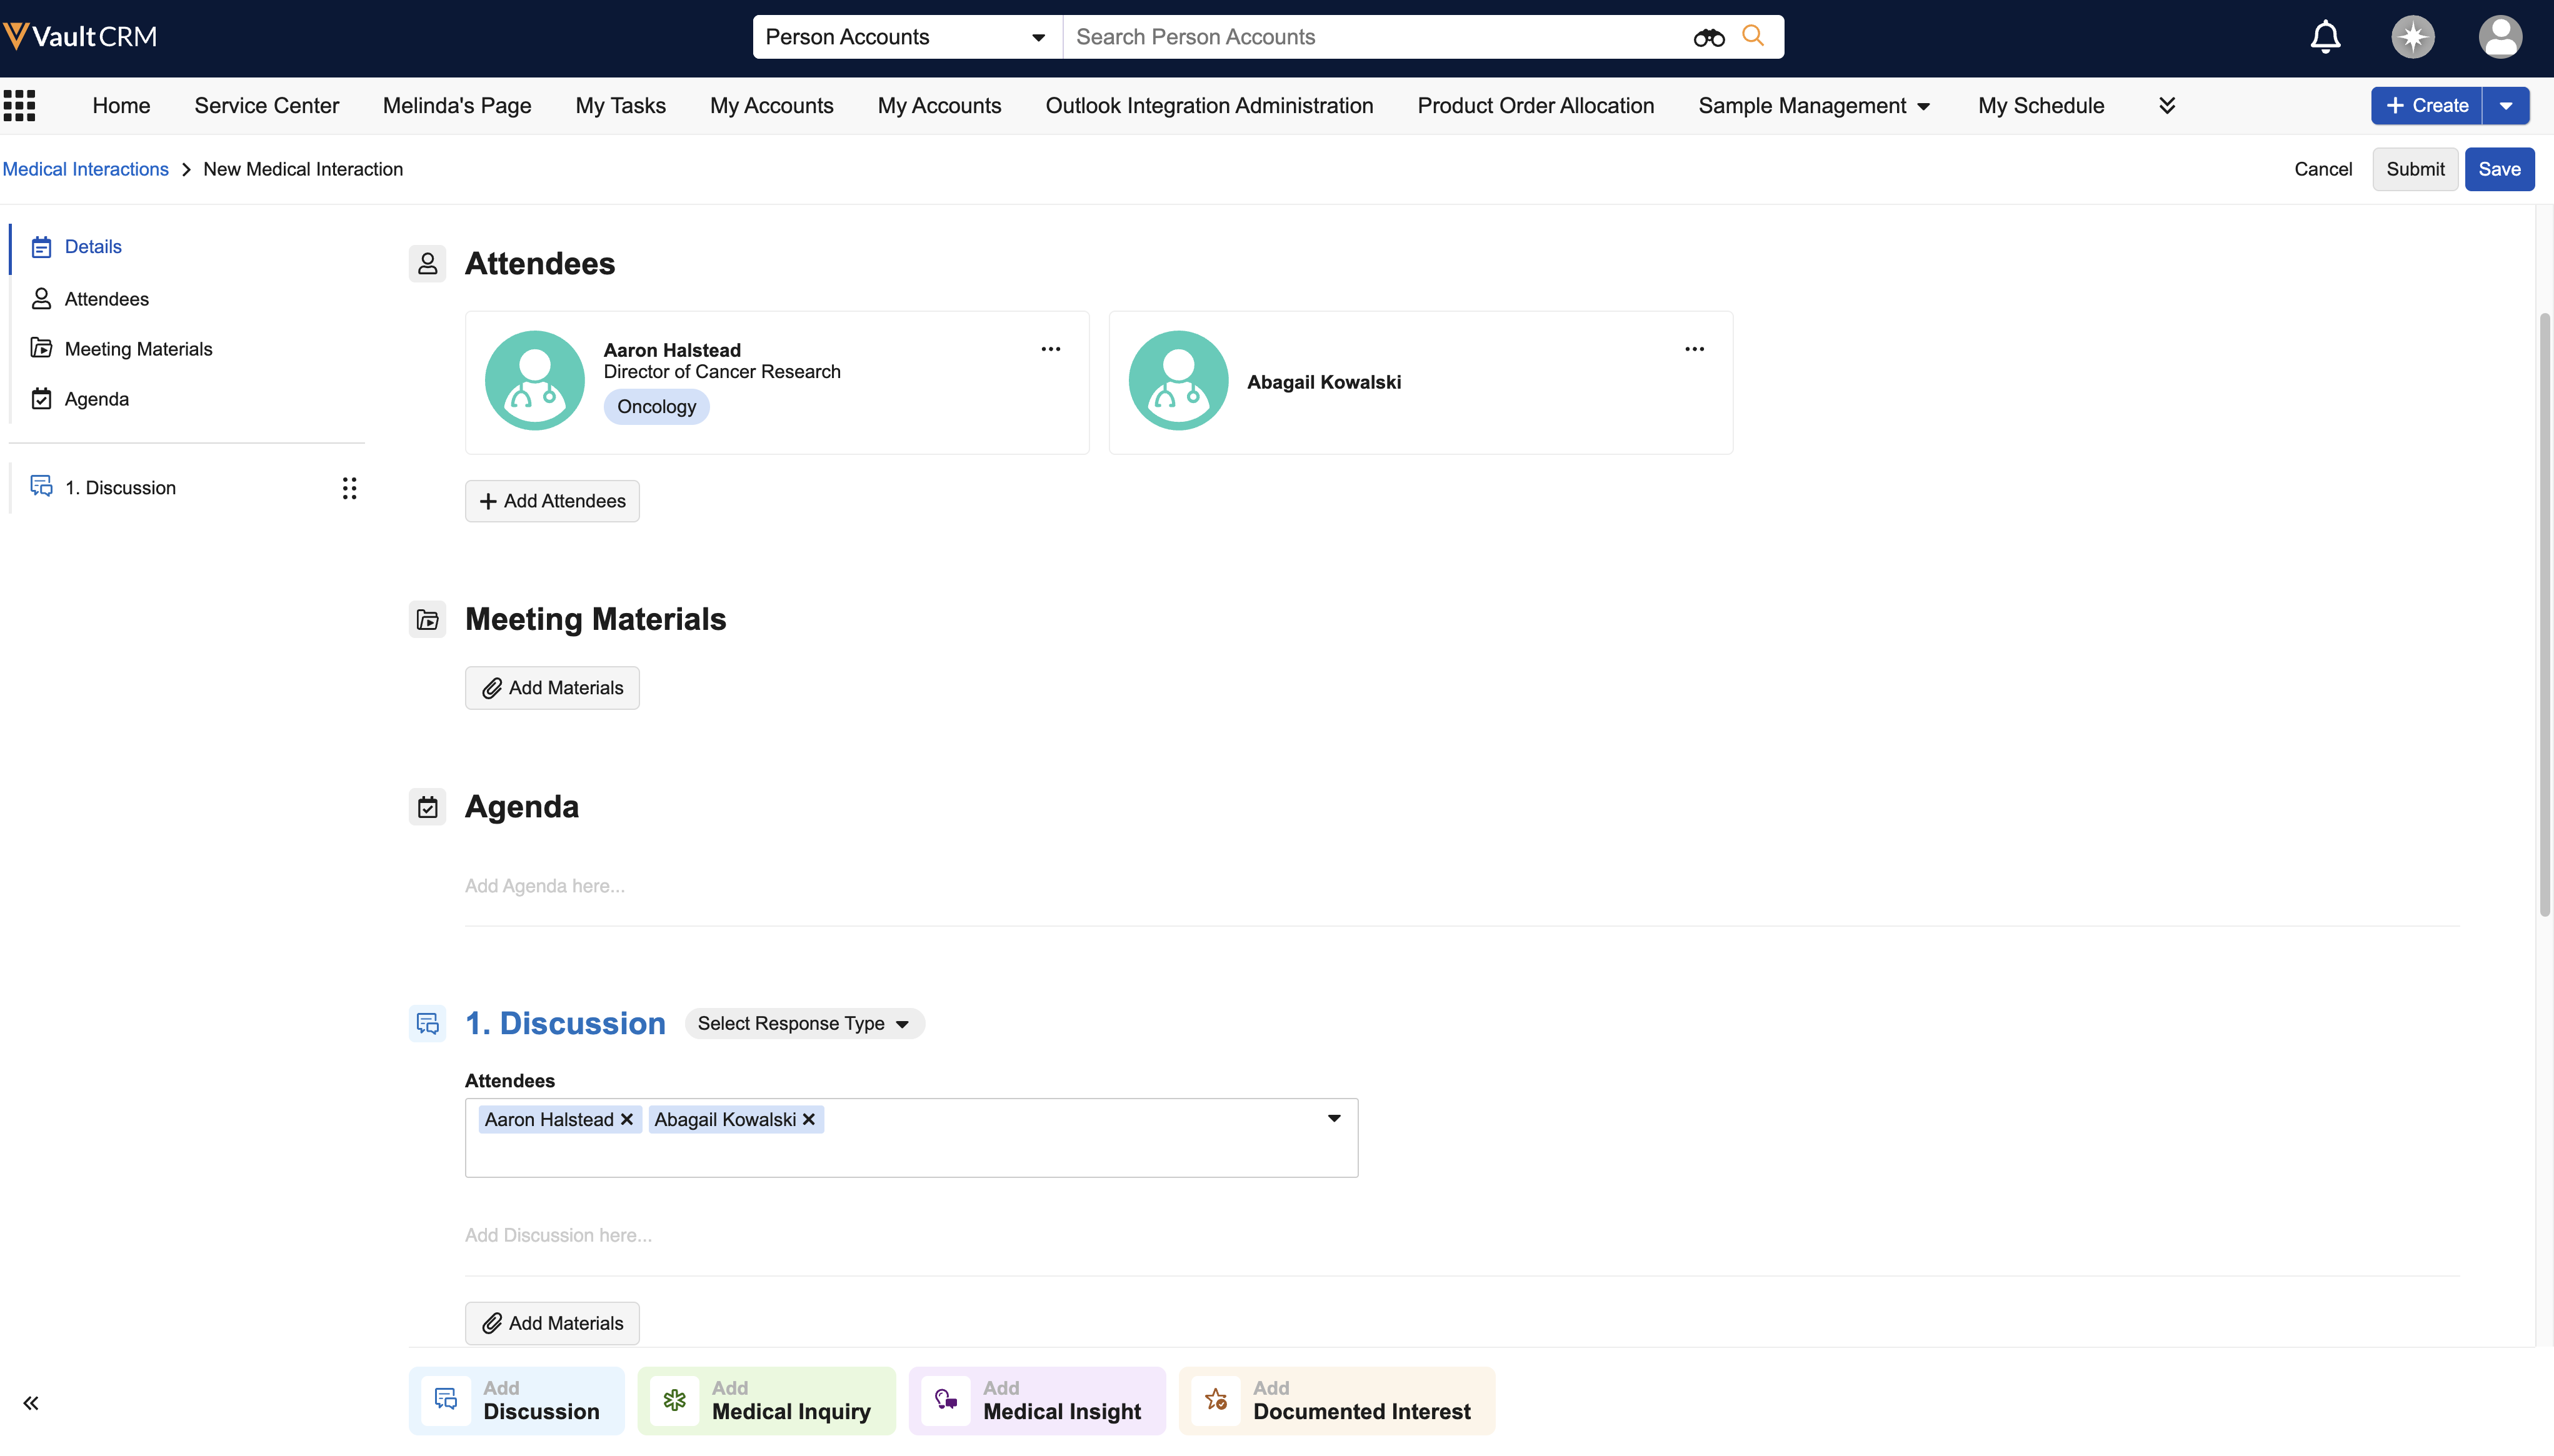
Task: Click the orange search magnifier icon
Action: coord(1753,36)
